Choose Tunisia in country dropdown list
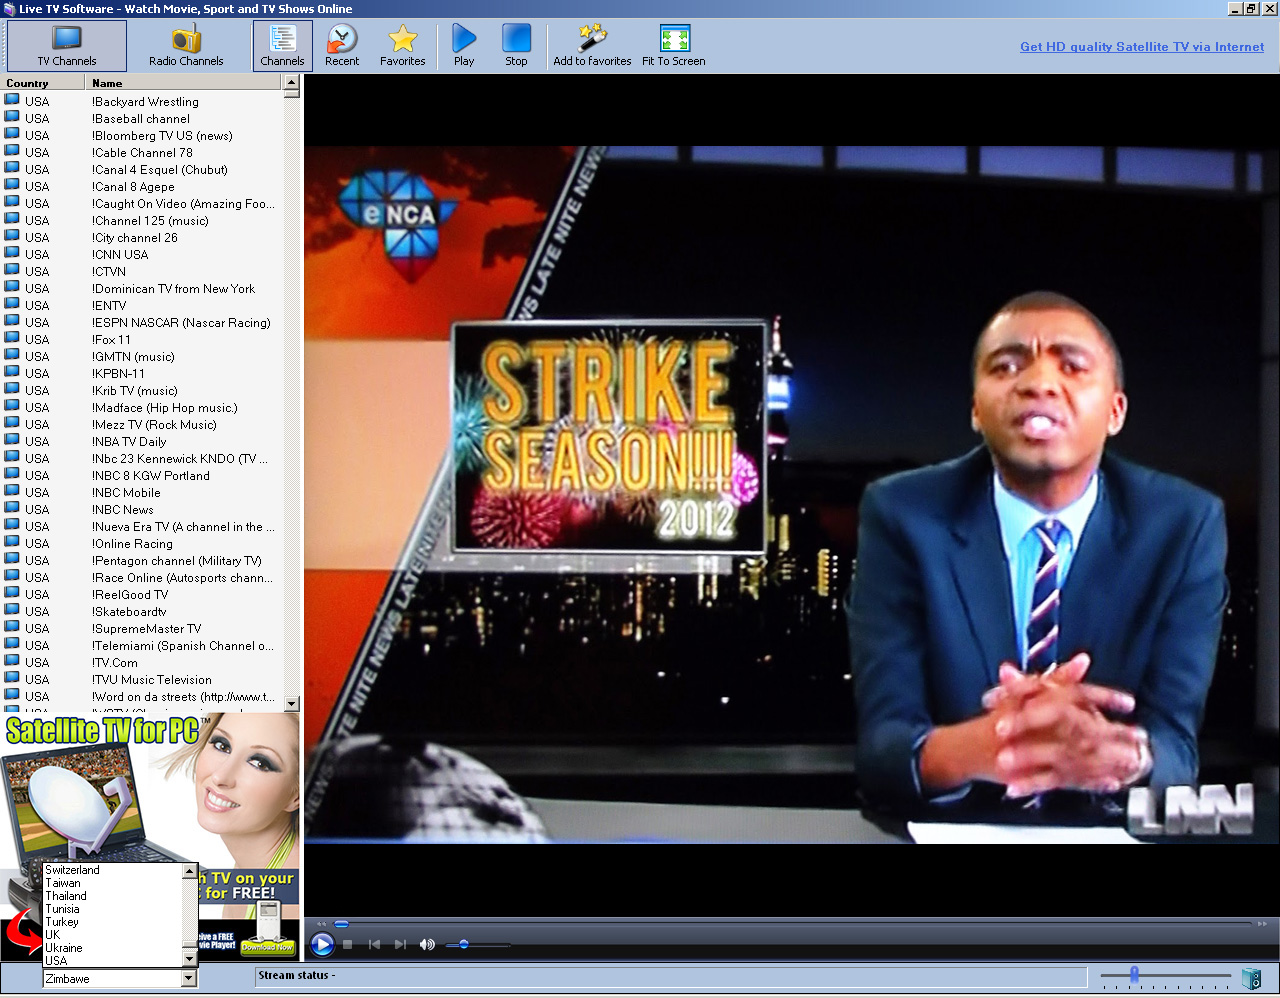Viewport: 1280px width, 998px height. (x=112, y=909)
